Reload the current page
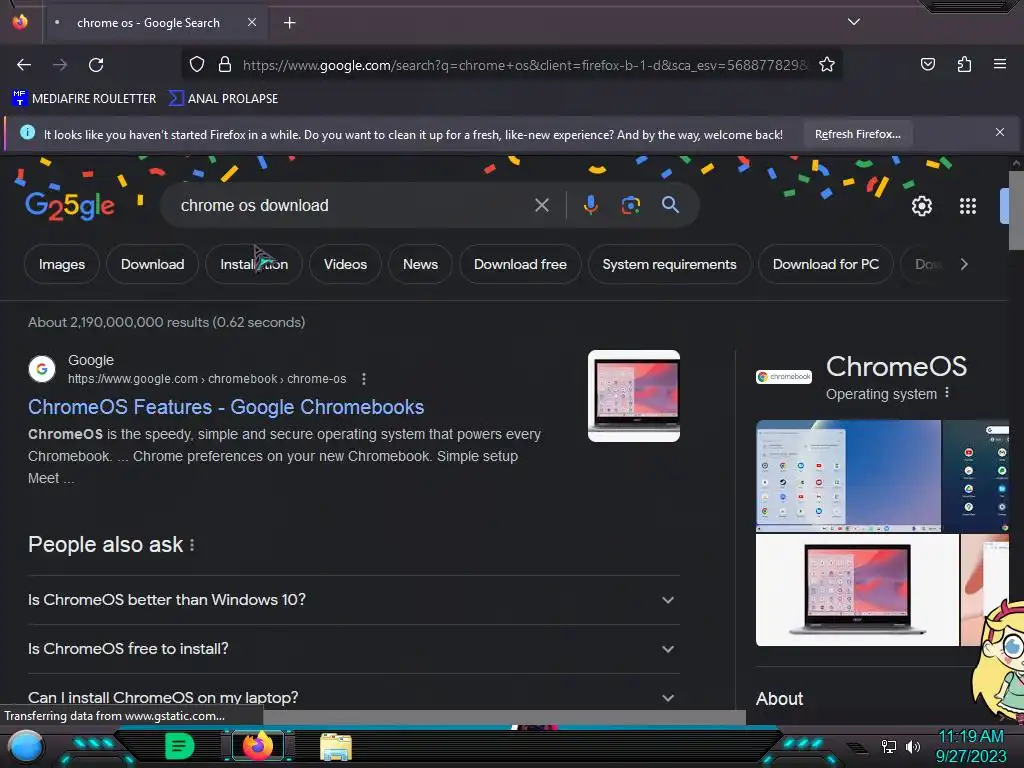The width and height of the screenshot is (1024, 768). tap(96, 65)
